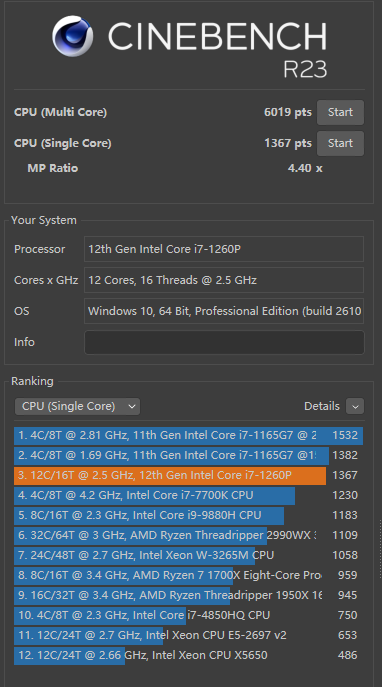Select the Xeon W-3265M ranking row
Viewport: 382px width, 687px height.
point(188,555)
